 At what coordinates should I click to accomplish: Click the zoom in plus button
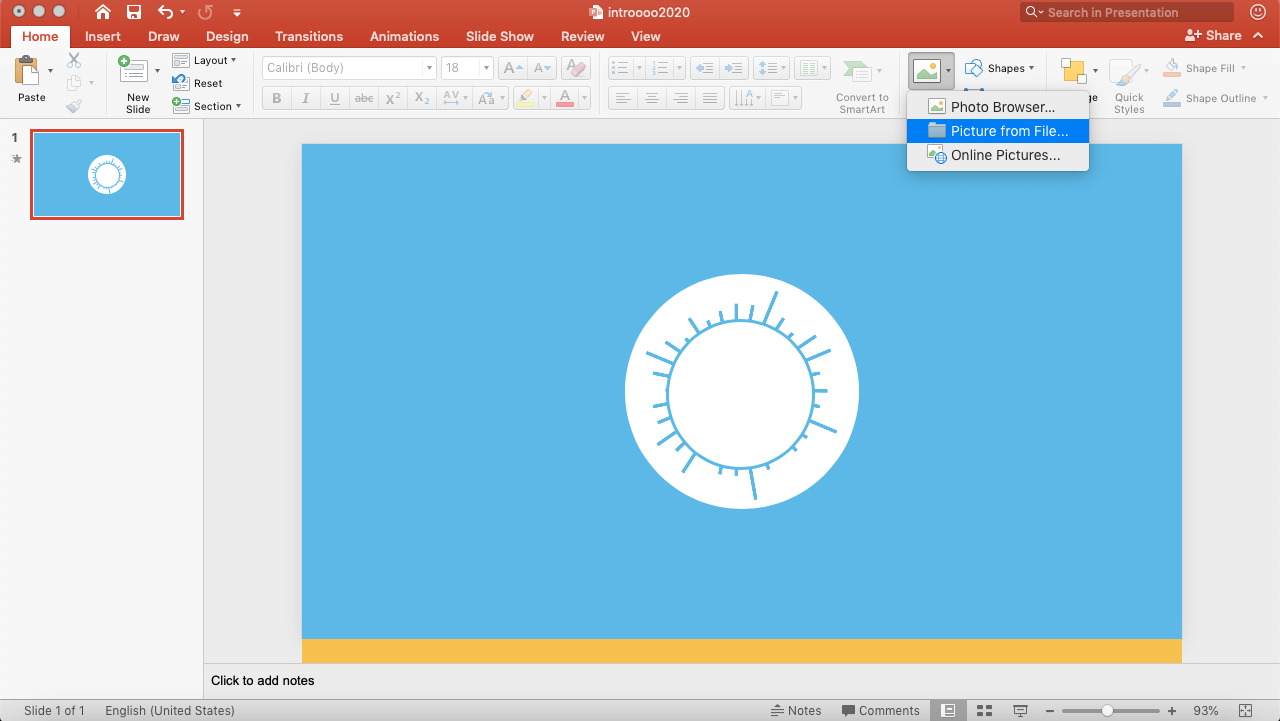pyautogui.click(x=1171, y=710)
